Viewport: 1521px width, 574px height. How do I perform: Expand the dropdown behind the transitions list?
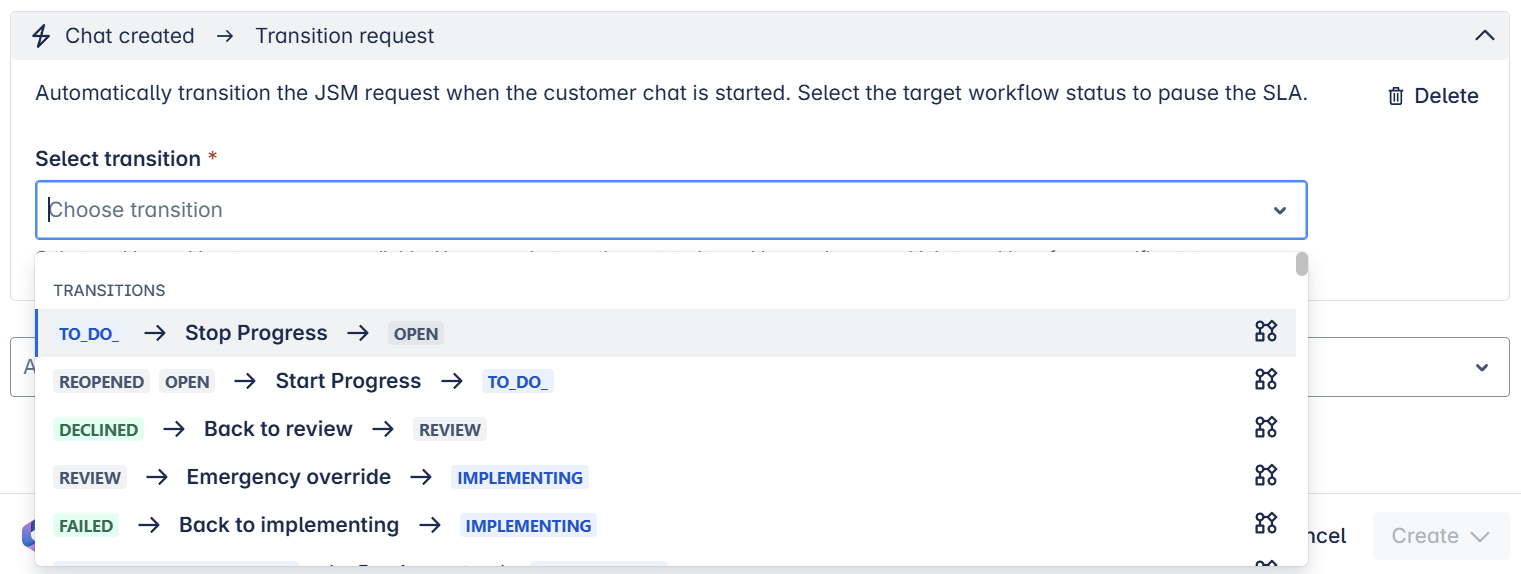1482,367
